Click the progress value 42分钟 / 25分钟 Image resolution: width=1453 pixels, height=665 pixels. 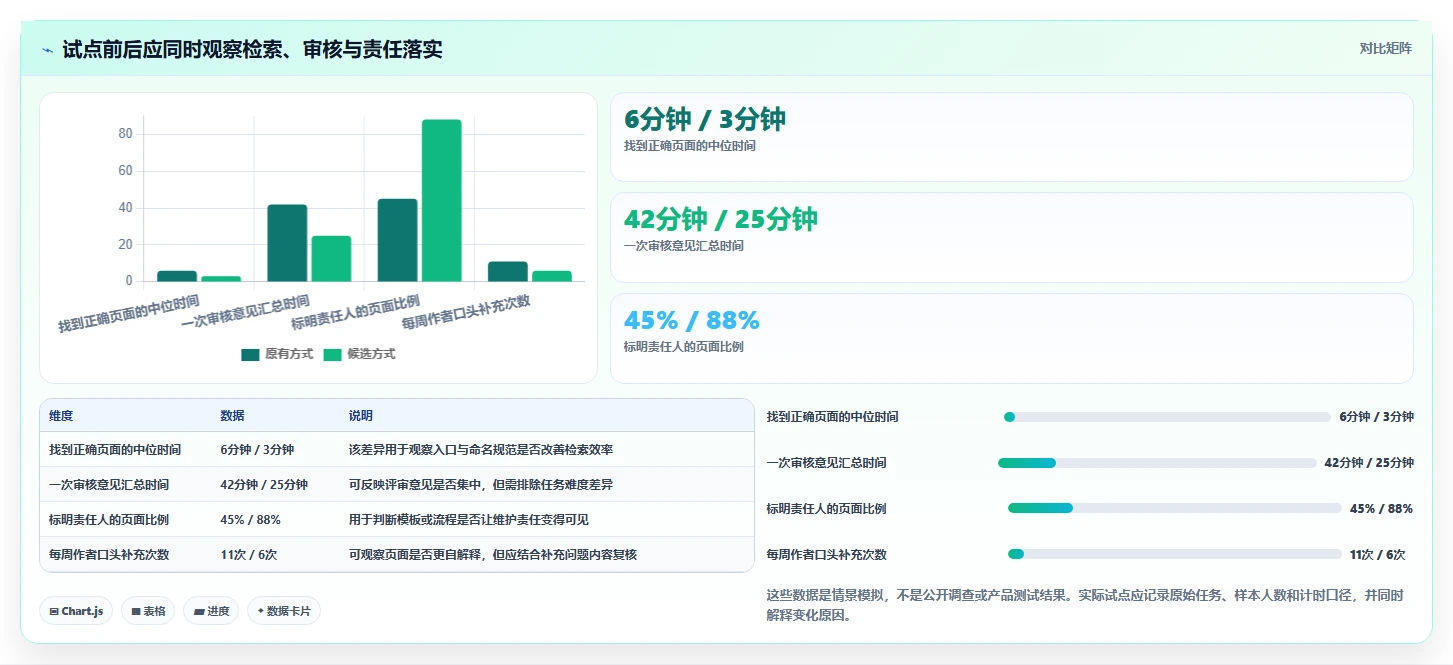1369,463
